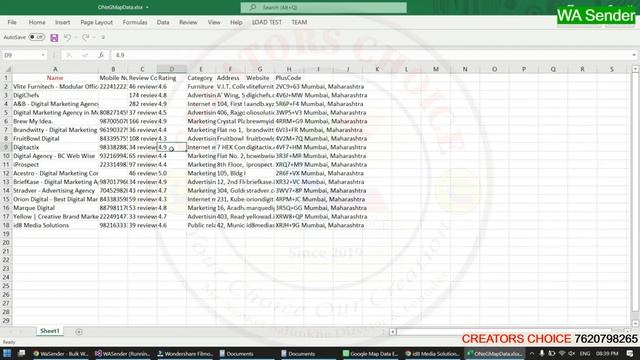Switch to the Home ribbon tab

tap(37, 22)
